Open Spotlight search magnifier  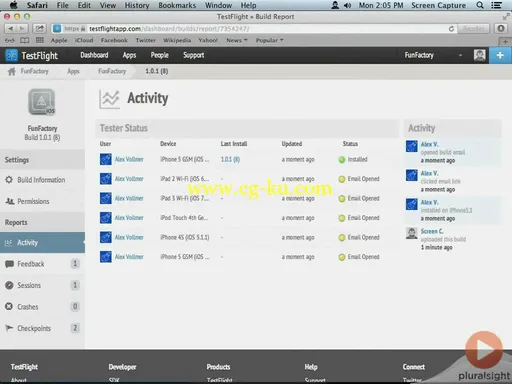point(480,5)
